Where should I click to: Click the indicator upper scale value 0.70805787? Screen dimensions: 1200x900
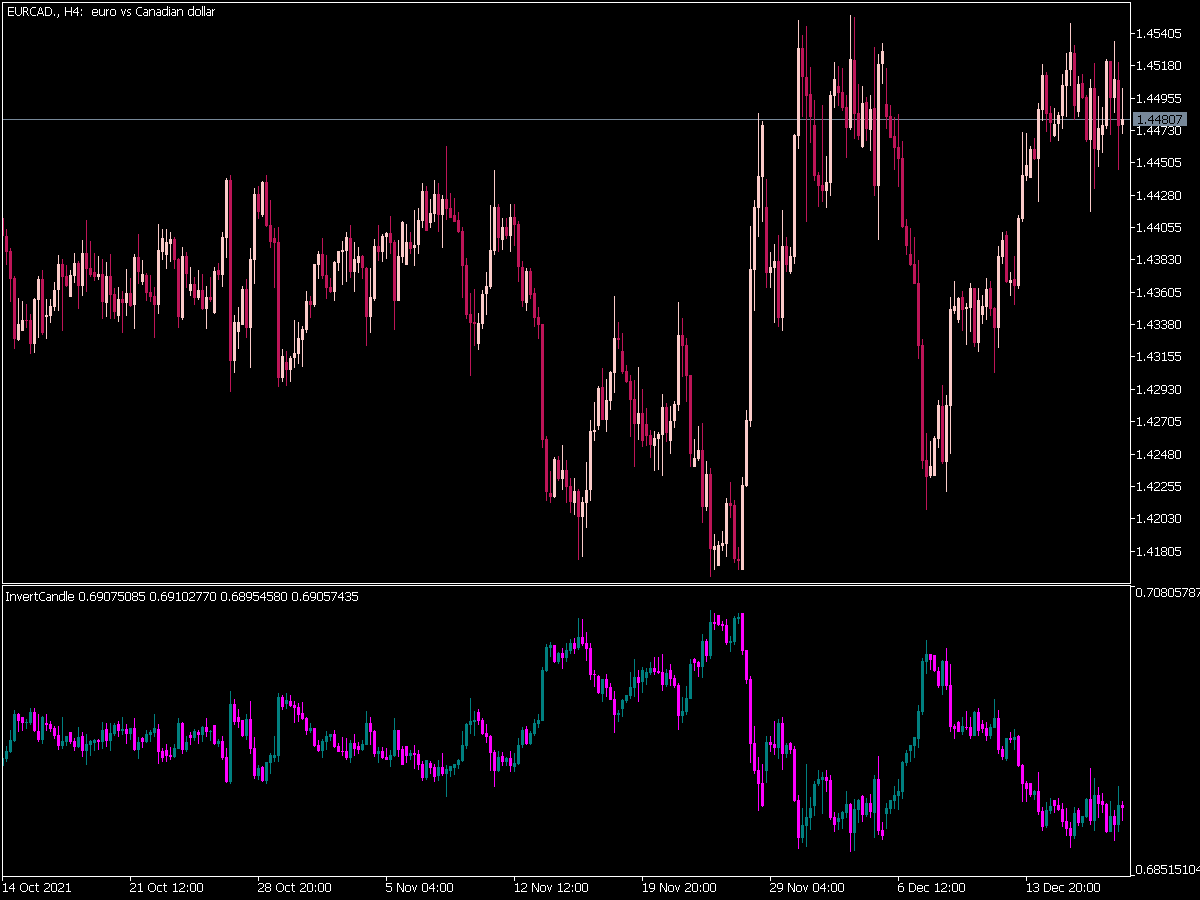(1167, 592)
